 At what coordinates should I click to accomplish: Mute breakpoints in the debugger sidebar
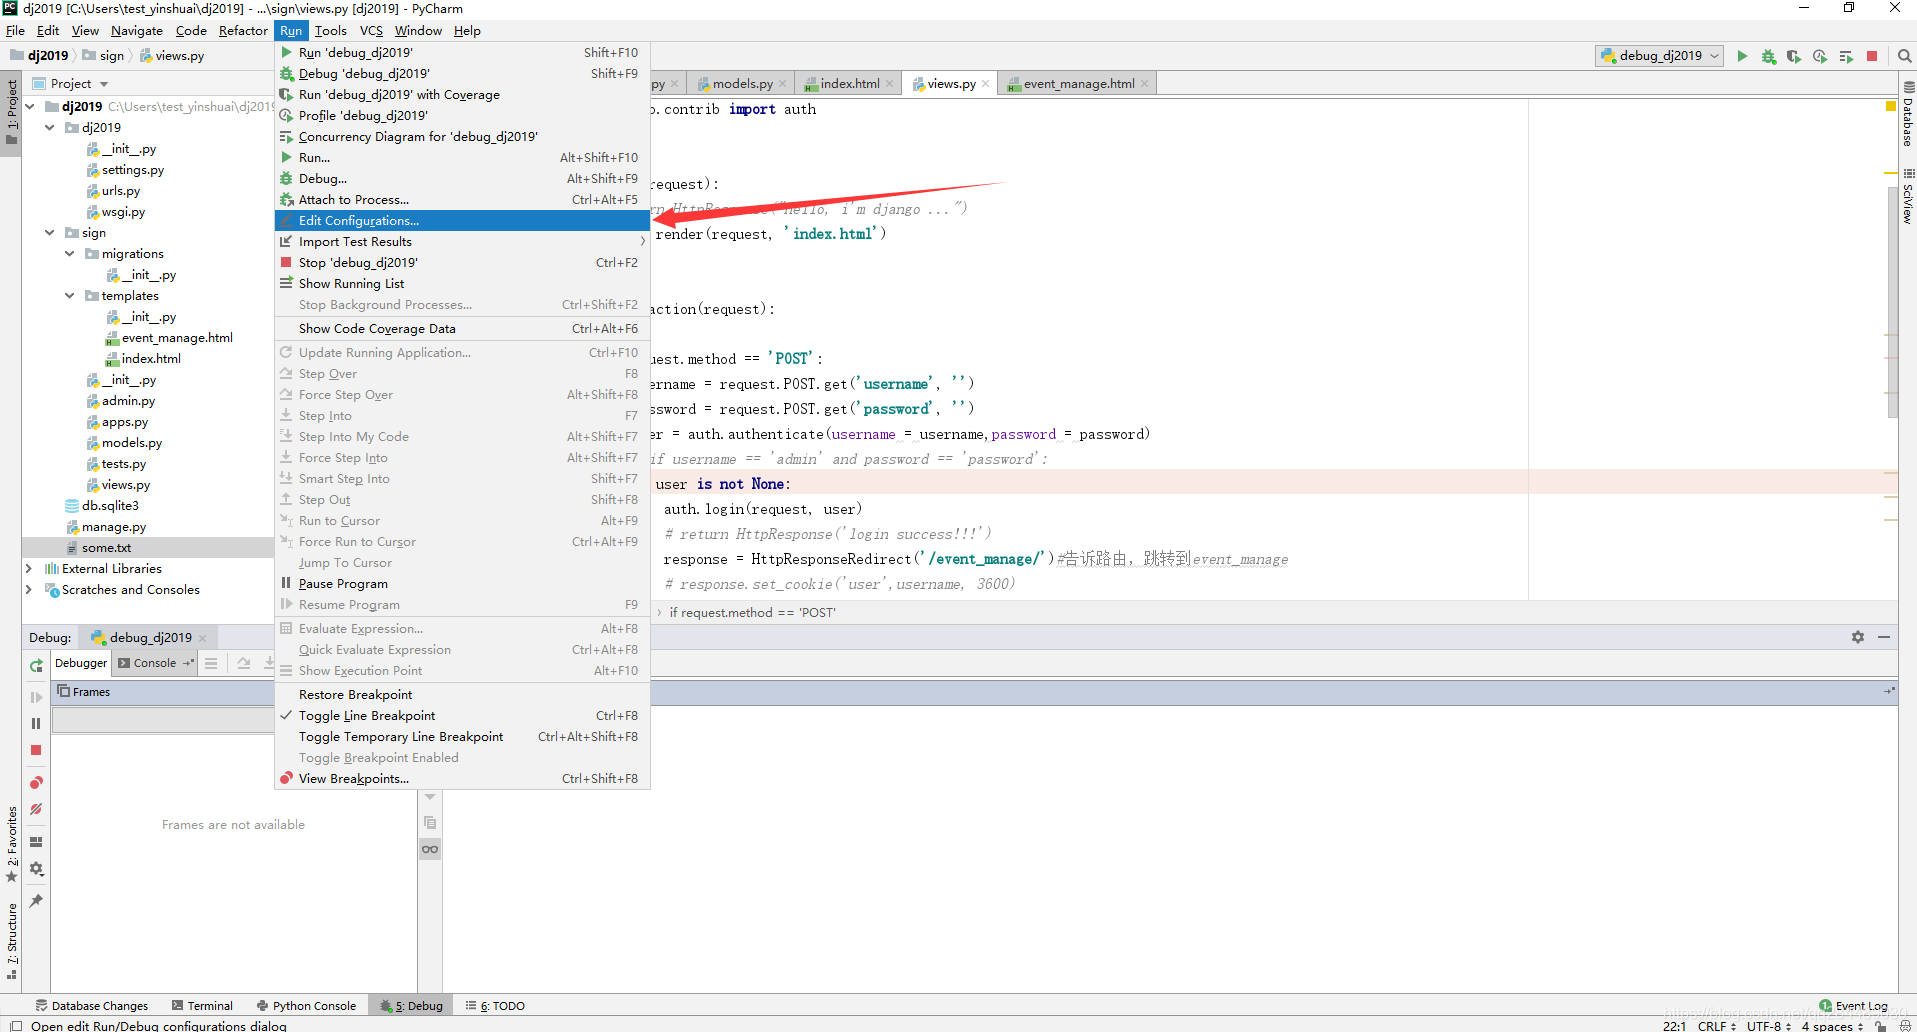[36, 810]
